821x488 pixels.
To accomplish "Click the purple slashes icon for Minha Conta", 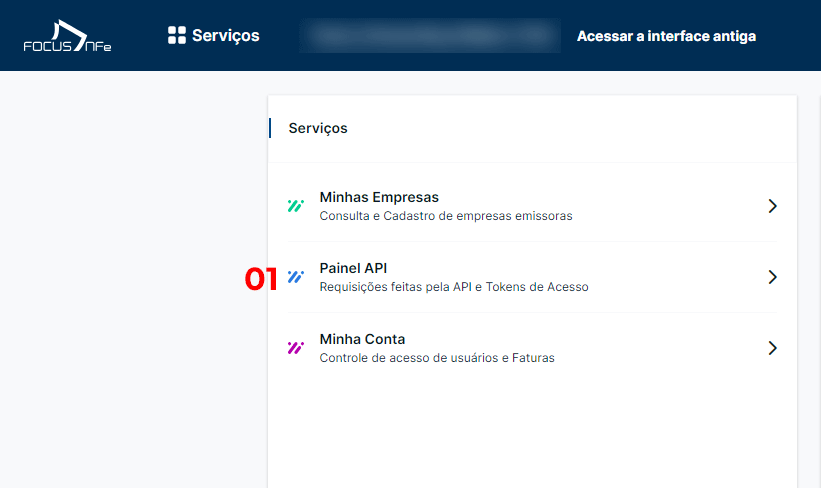I will click(x=295, y=348).
